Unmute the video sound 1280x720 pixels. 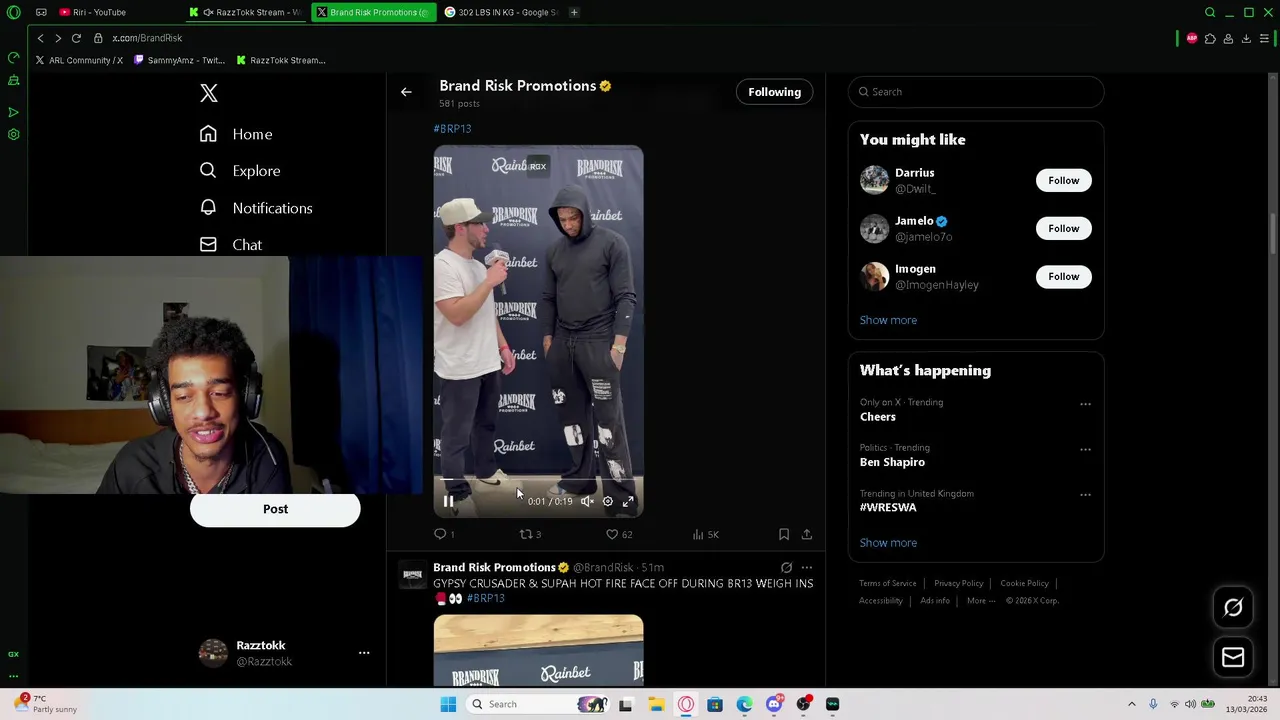587,501
